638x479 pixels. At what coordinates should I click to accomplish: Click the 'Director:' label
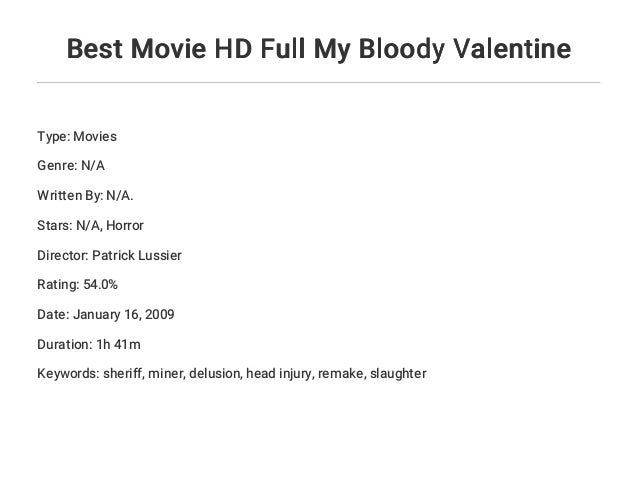[63, 256]
